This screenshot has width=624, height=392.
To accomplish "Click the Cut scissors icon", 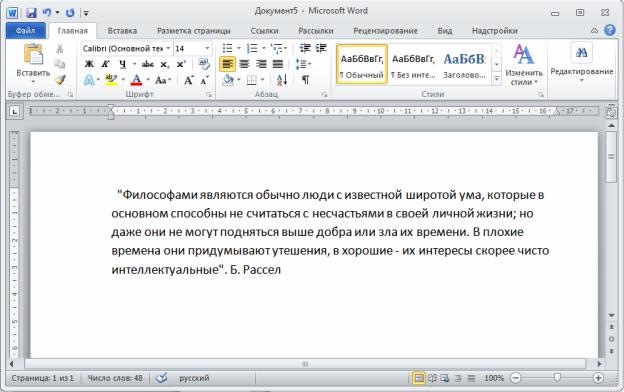I will (60, 49).
